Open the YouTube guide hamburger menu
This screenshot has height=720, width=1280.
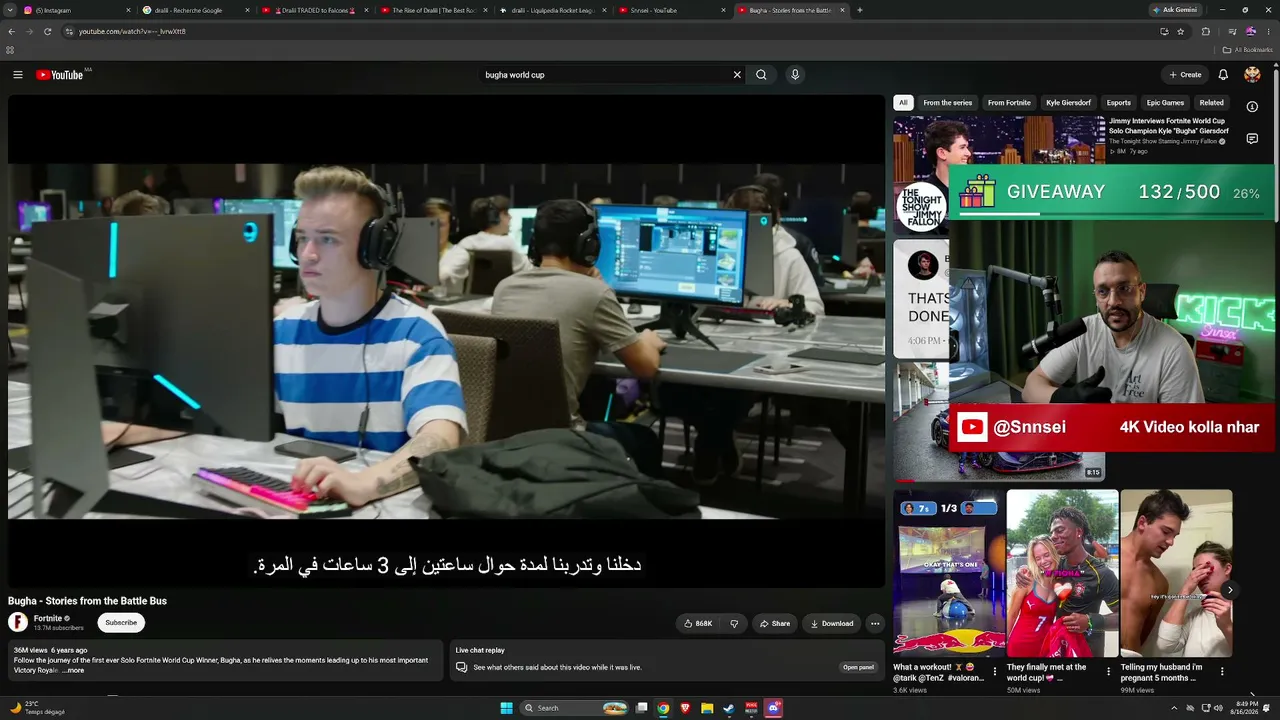pos(17,75)
